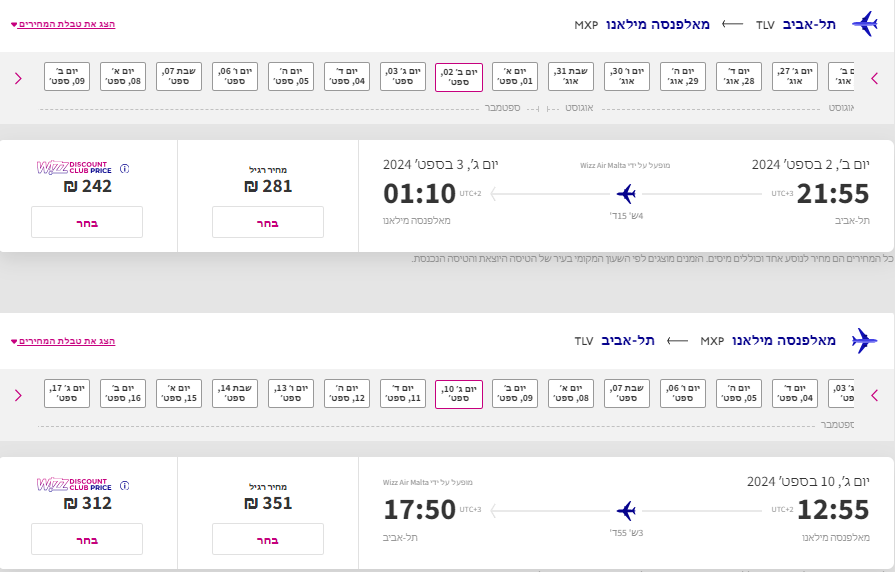Click plane icon on the 12:55–17:50 flight line

627,511
